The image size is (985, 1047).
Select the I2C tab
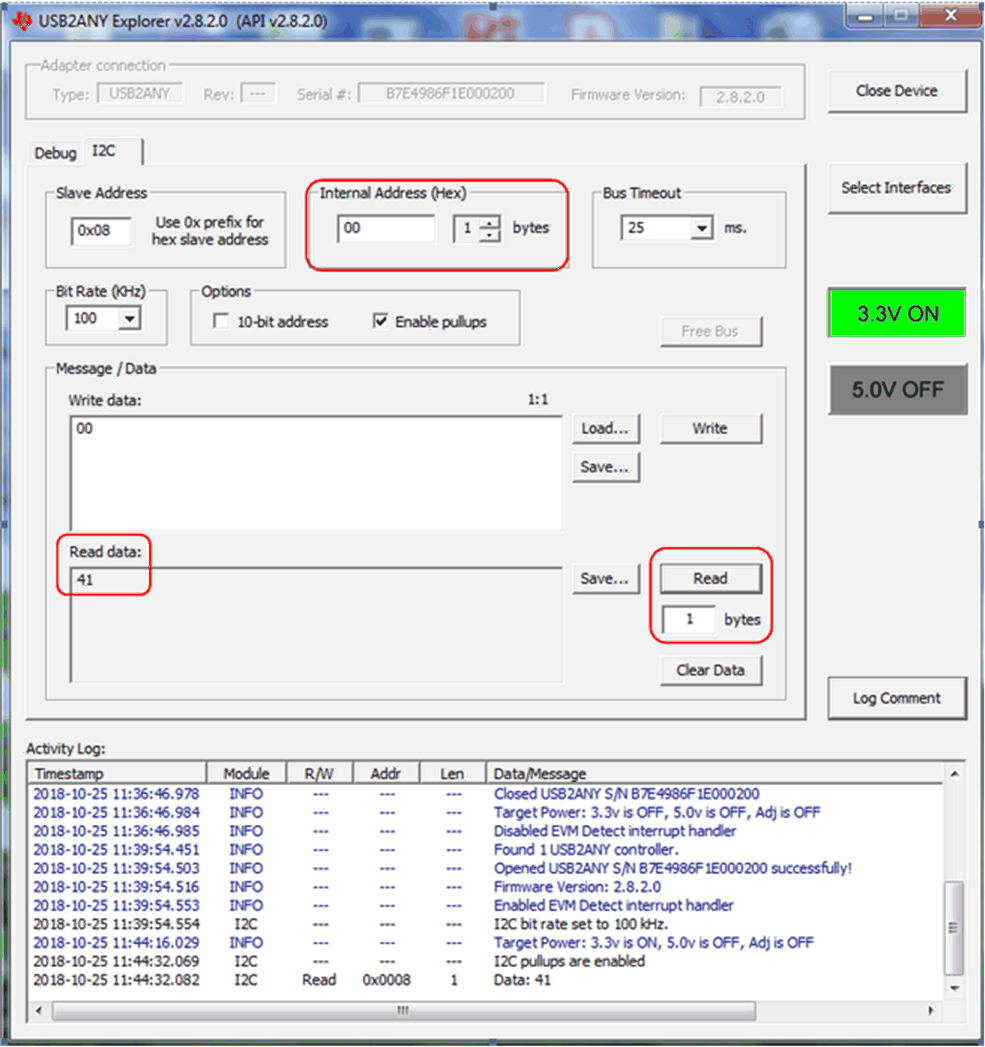[104, 152]
